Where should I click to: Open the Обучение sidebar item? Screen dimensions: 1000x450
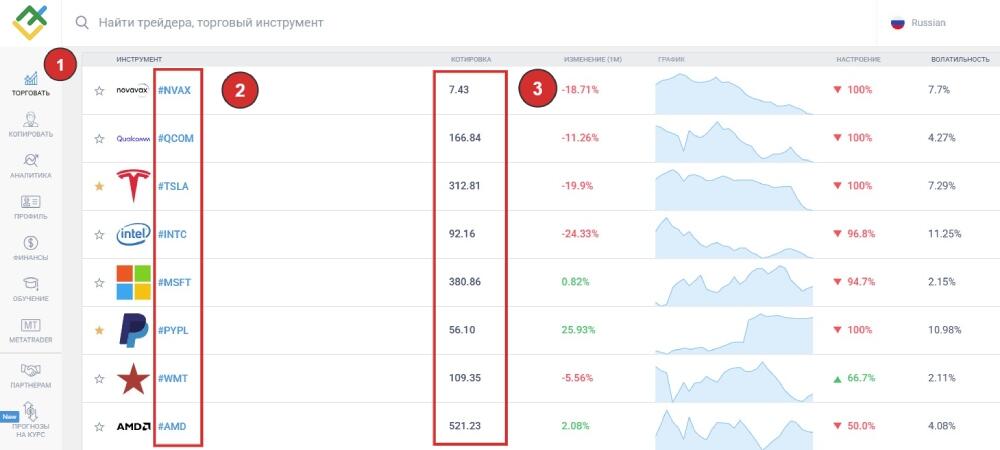[31, 289]
